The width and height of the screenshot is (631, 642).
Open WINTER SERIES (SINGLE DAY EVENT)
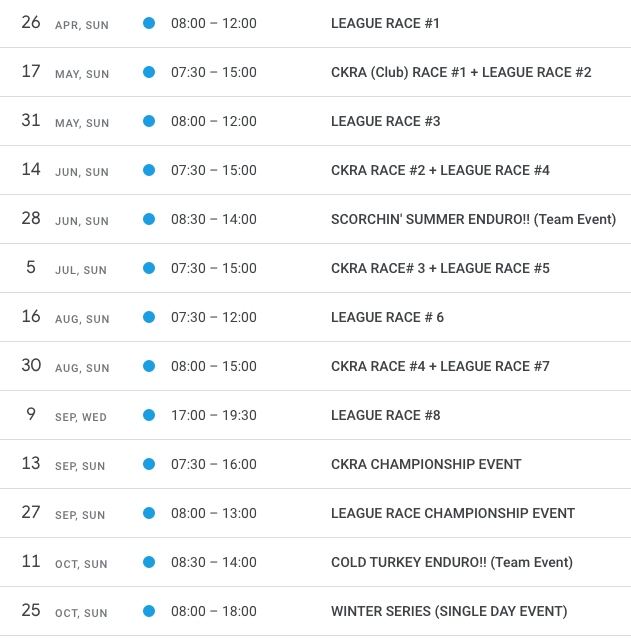449,611
